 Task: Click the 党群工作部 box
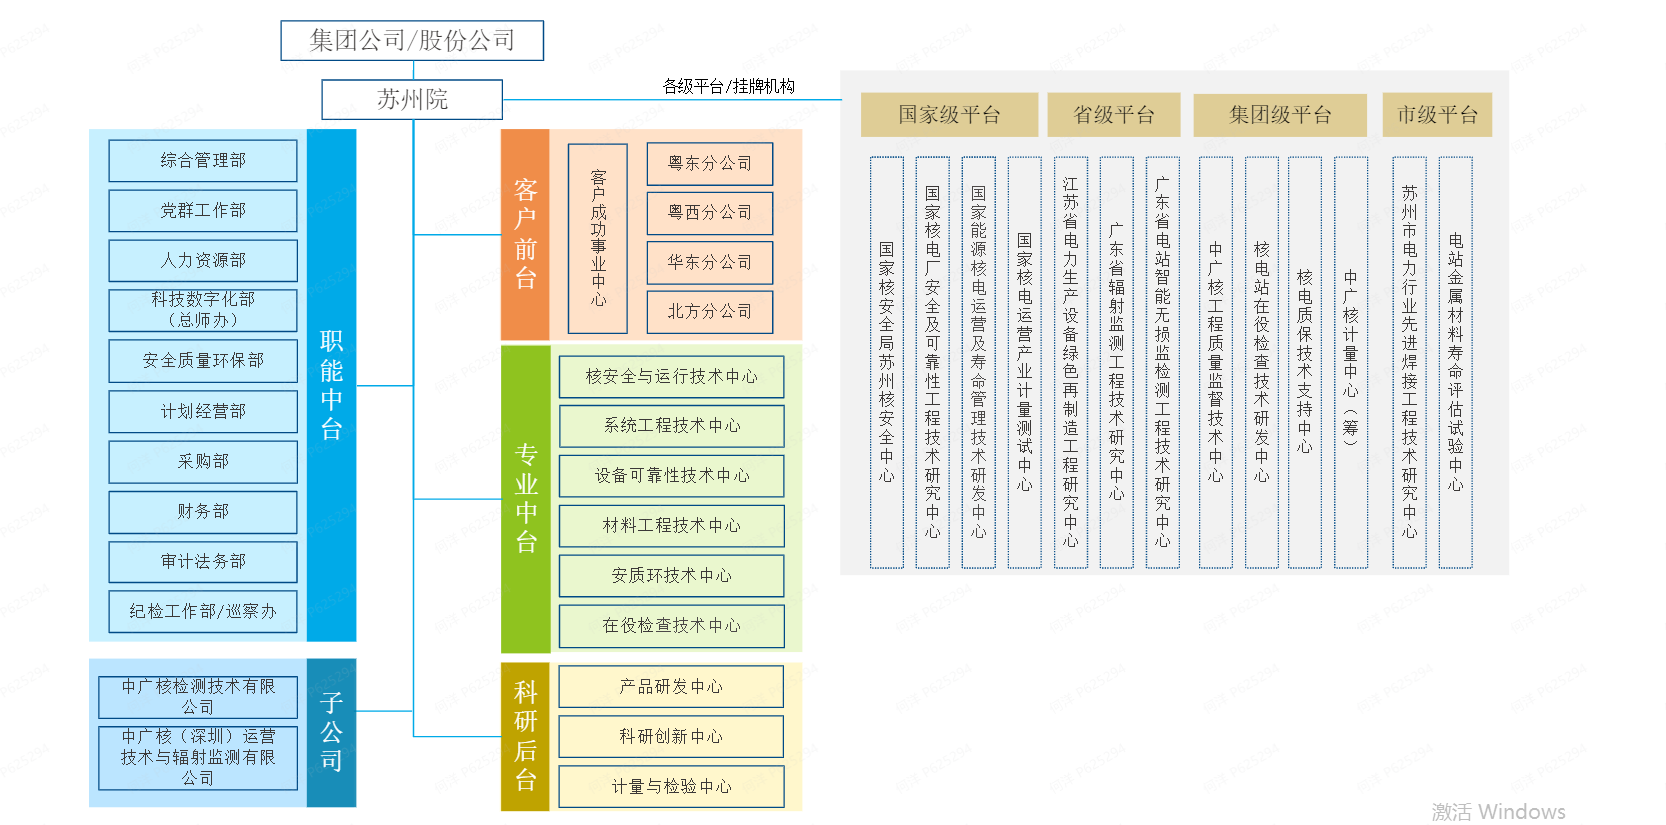[203, 211]
